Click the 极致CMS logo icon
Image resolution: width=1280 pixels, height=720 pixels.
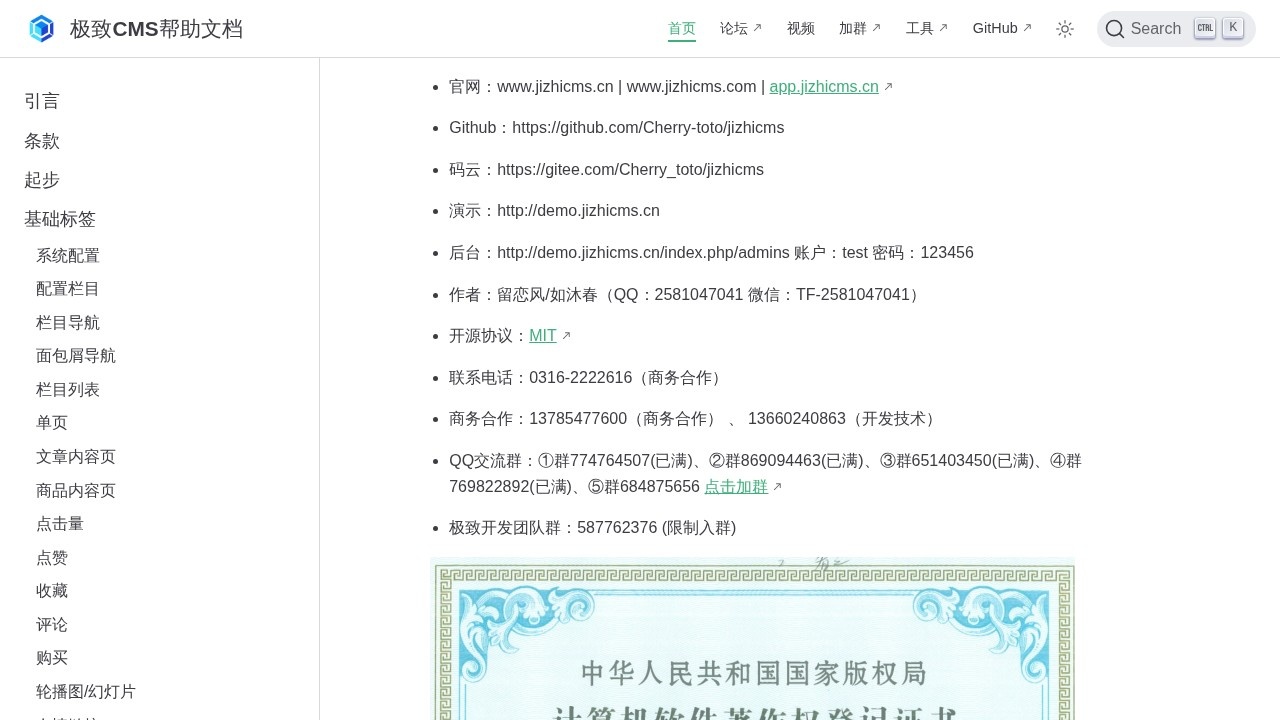pyautogui.click(x=41, y=29)
